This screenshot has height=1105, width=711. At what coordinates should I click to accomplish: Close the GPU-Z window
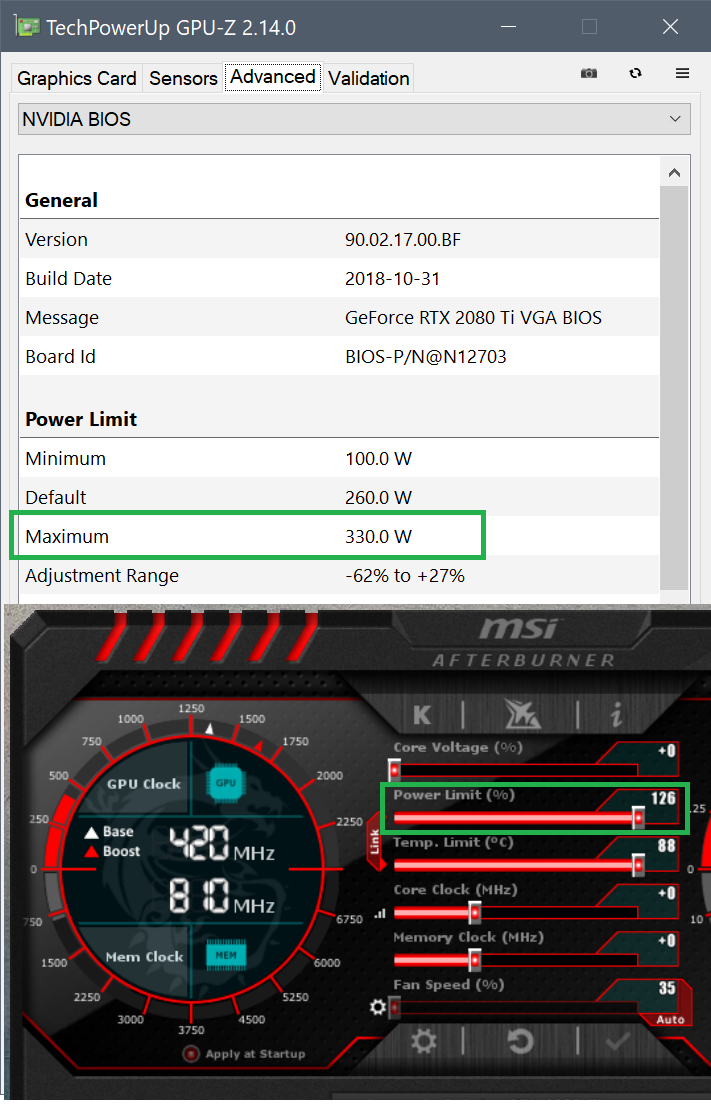[x=670, y=27]
